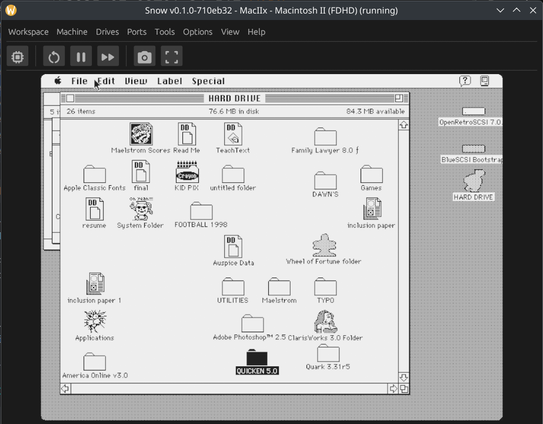Open the Snow Machine menu
This screenshot has height=424, width=543.
pos(72,32)
